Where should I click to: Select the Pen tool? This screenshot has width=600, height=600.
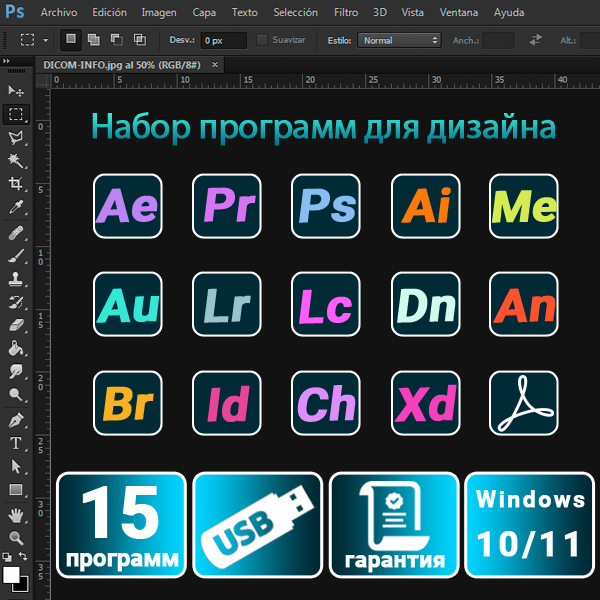(16, 420)
